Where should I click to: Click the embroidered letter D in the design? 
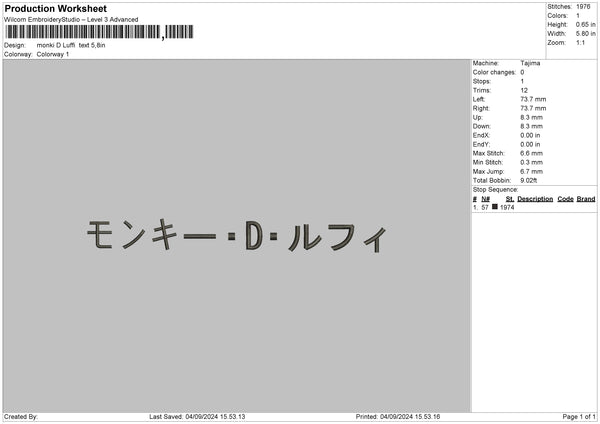click(x=254, y=235)
